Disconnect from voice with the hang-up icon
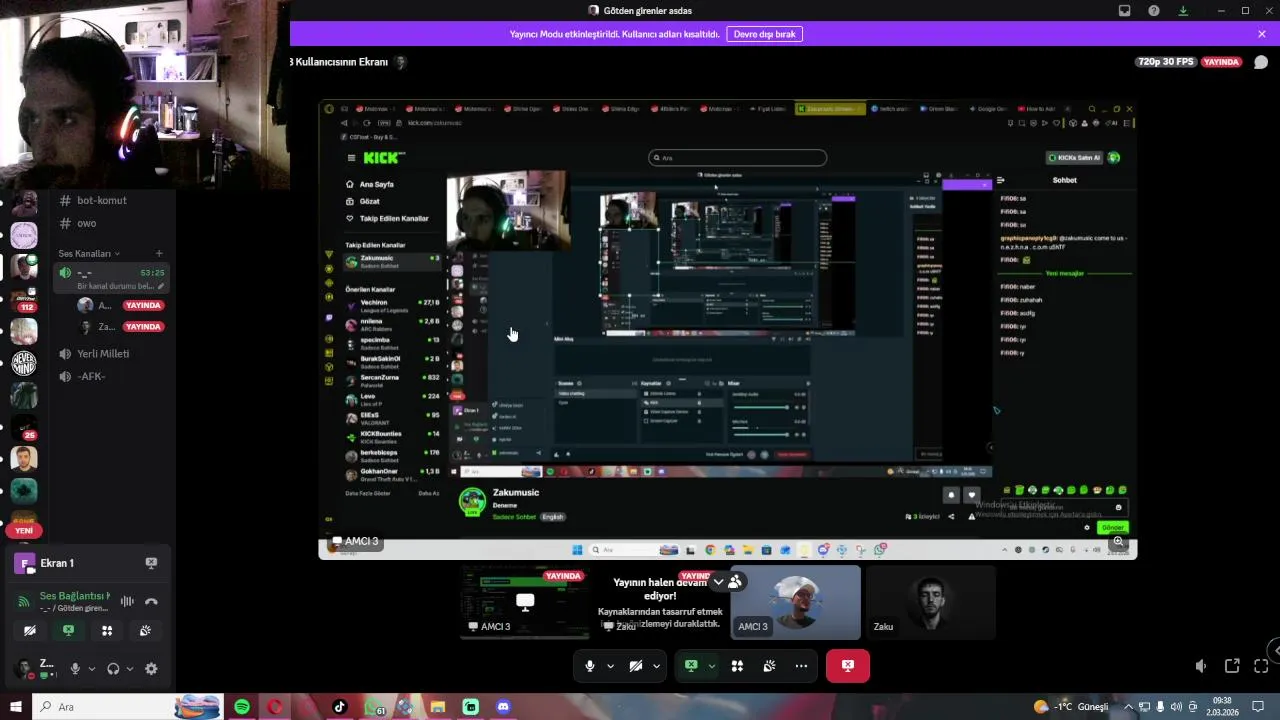 point(151,601)
